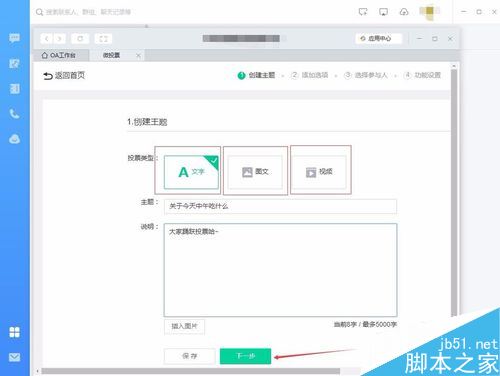Close the inner OA browser window
Image resolution: width=500 pixels, height=376 pixels.
pyautogui.click(x=450, y=39)
